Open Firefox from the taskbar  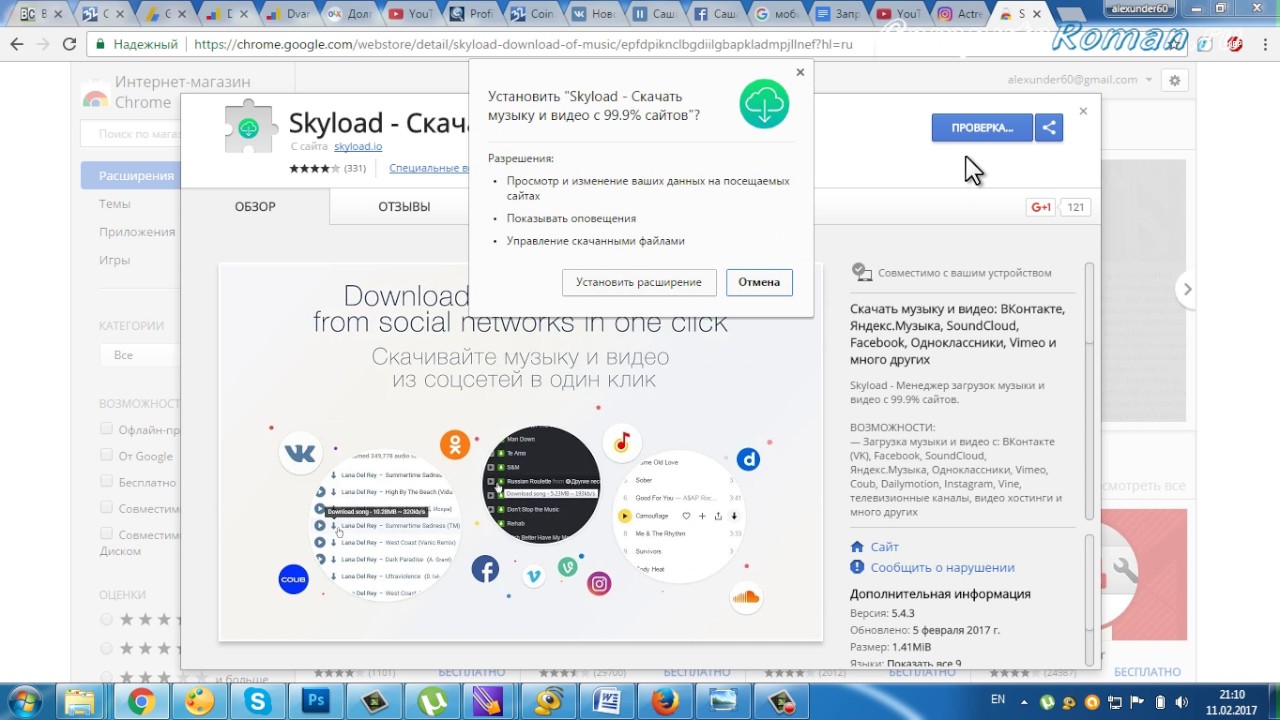click(x=664, y=702)
